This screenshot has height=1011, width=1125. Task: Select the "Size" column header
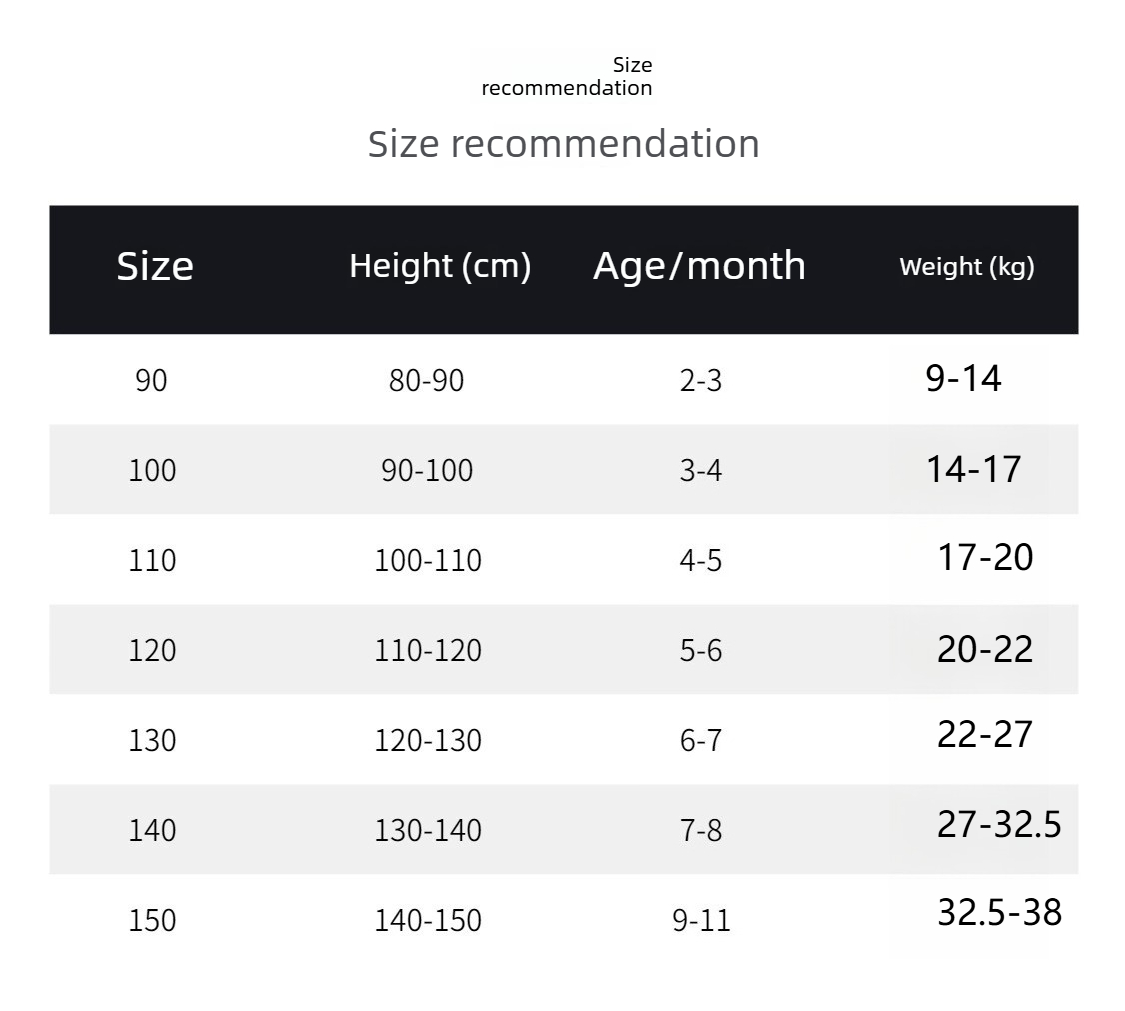pos(155,266)
